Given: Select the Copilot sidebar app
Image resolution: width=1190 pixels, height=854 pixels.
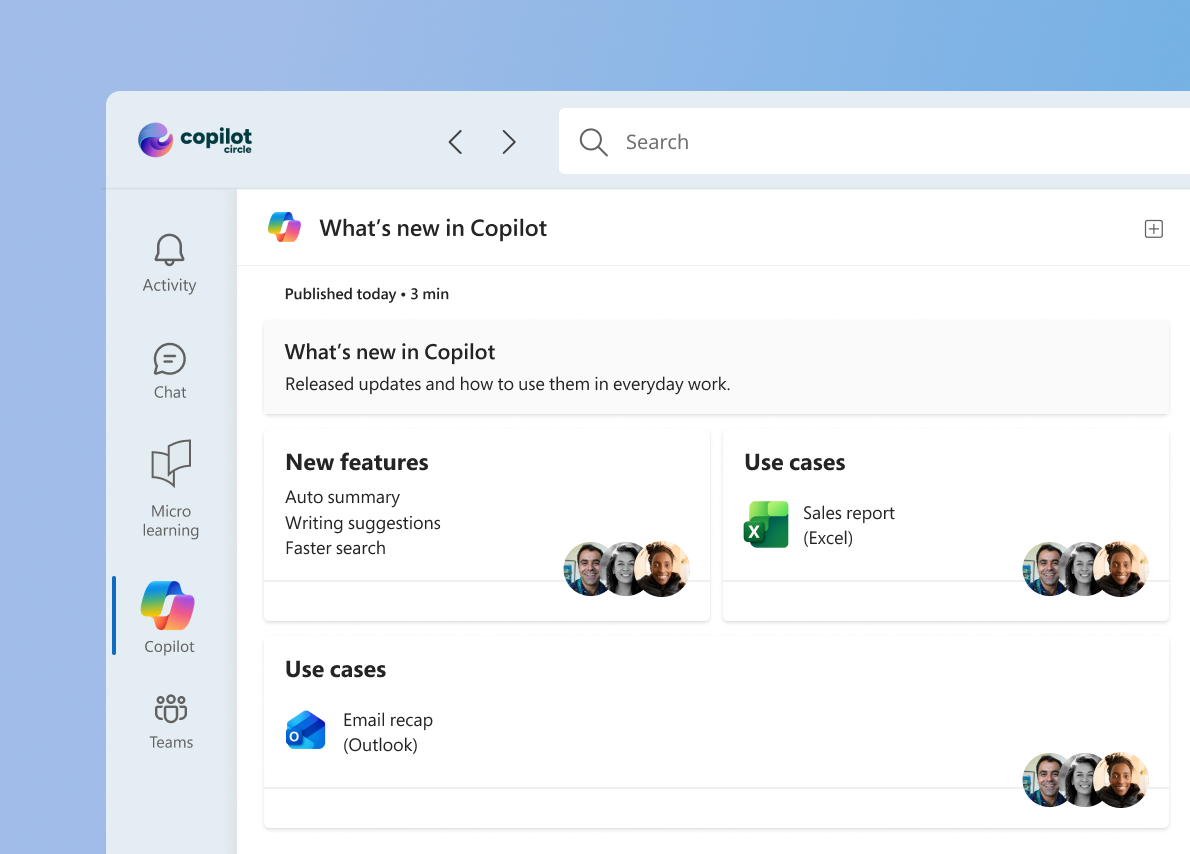Looking at the screenshot, I should click(x=168, y=617).
